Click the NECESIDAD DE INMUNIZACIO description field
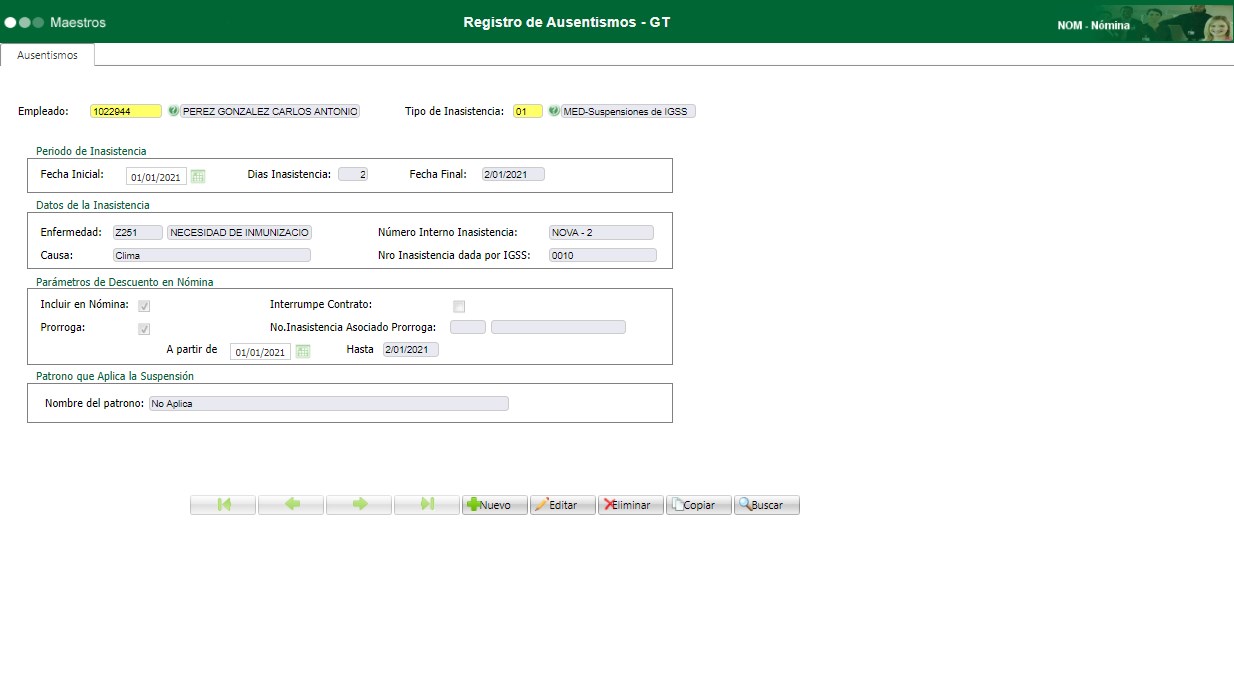Screen dimensions: 1234x698 point(239,232)
